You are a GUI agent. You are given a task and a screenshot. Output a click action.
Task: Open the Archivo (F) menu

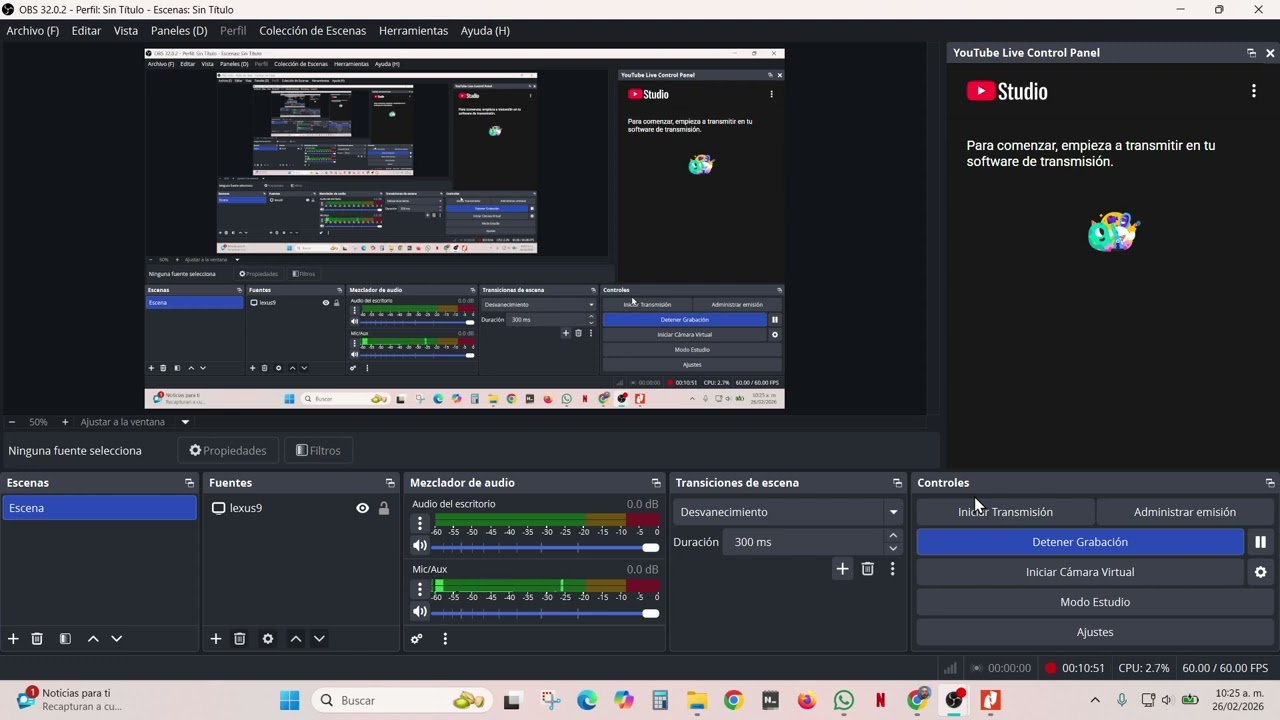pyautogui.click(x=33, y=31)
